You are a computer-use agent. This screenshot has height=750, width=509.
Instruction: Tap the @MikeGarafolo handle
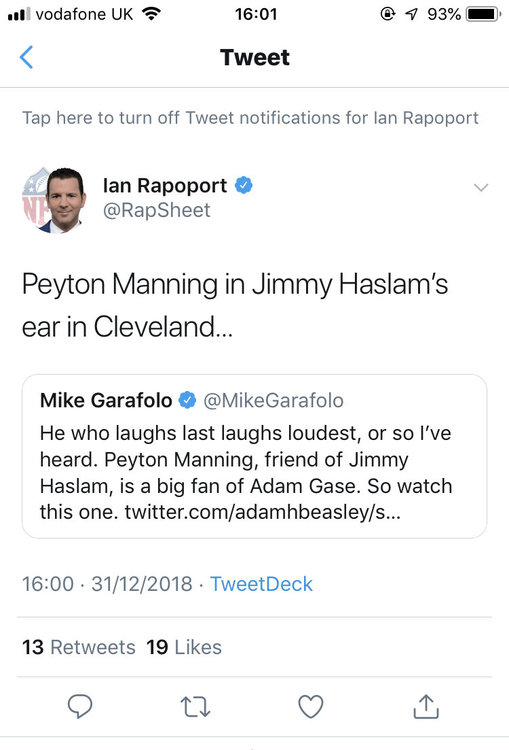point(274,400)
